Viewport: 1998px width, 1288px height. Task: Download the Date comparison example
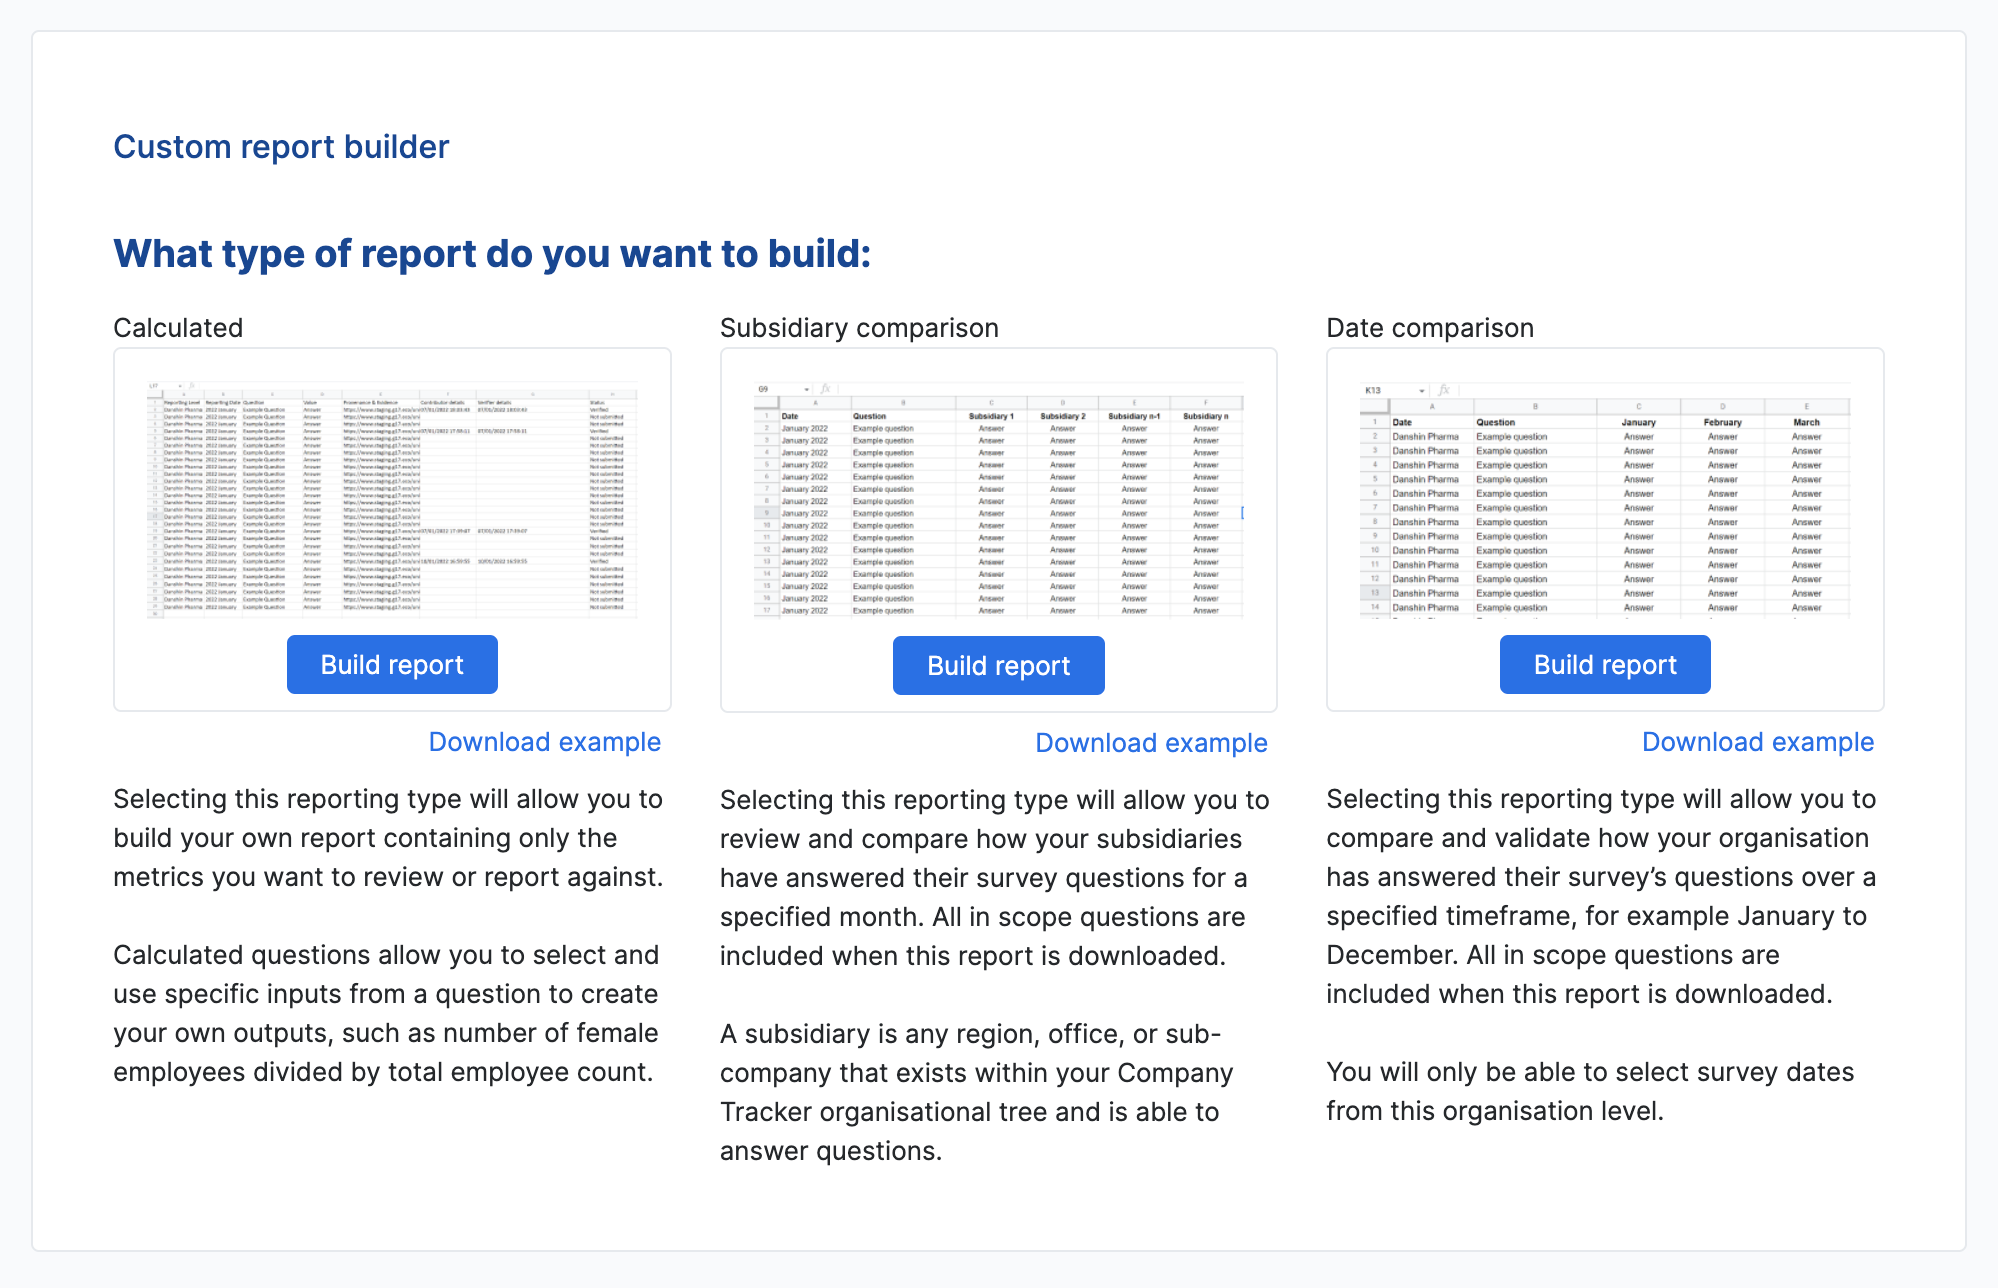(1757, 742)
